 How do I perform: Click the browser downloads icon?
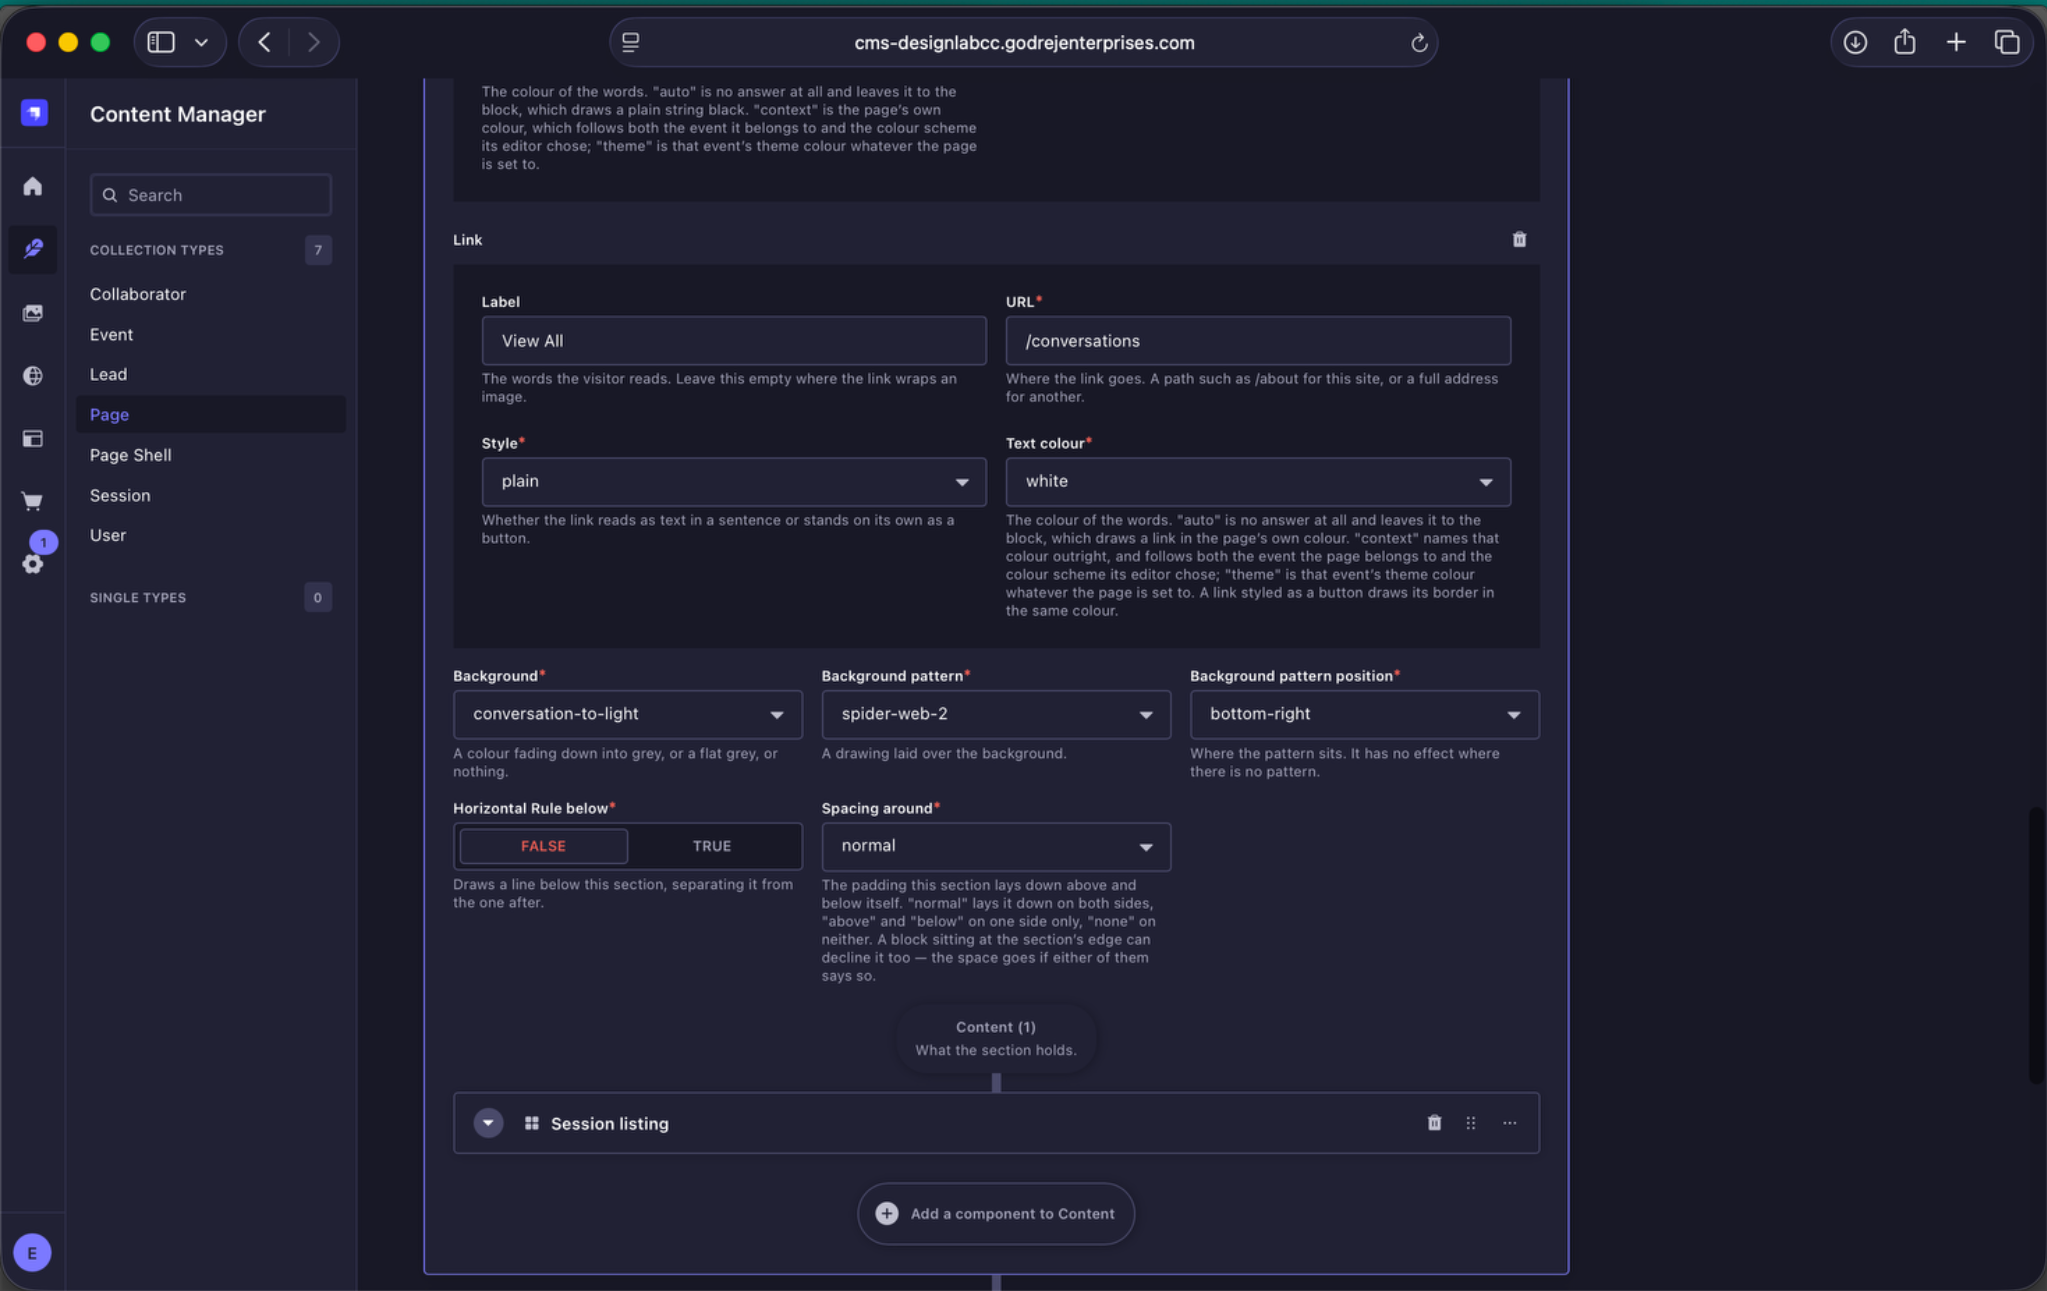[1855, 42]
